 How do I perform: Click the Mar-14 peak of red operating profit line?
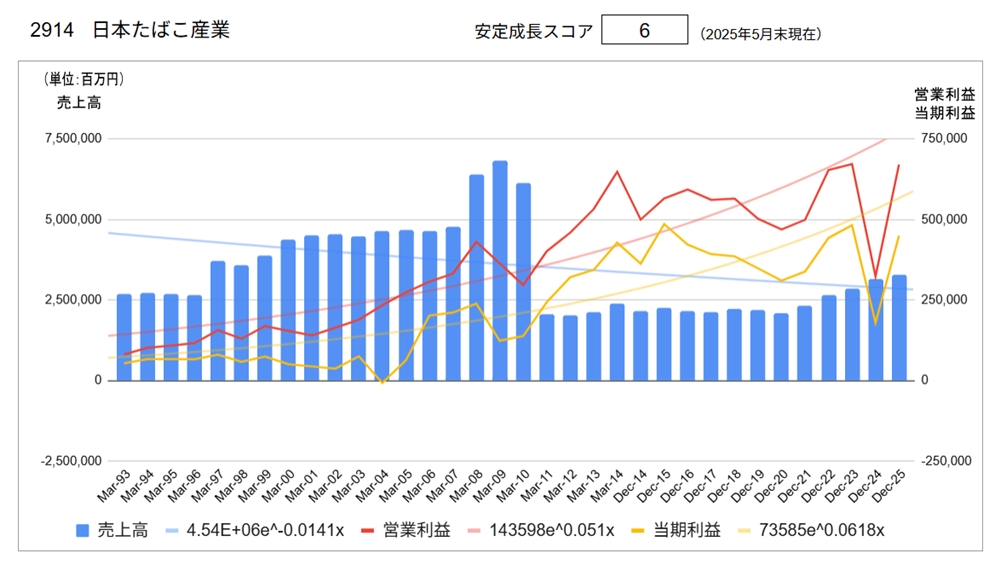coord(617,171)
